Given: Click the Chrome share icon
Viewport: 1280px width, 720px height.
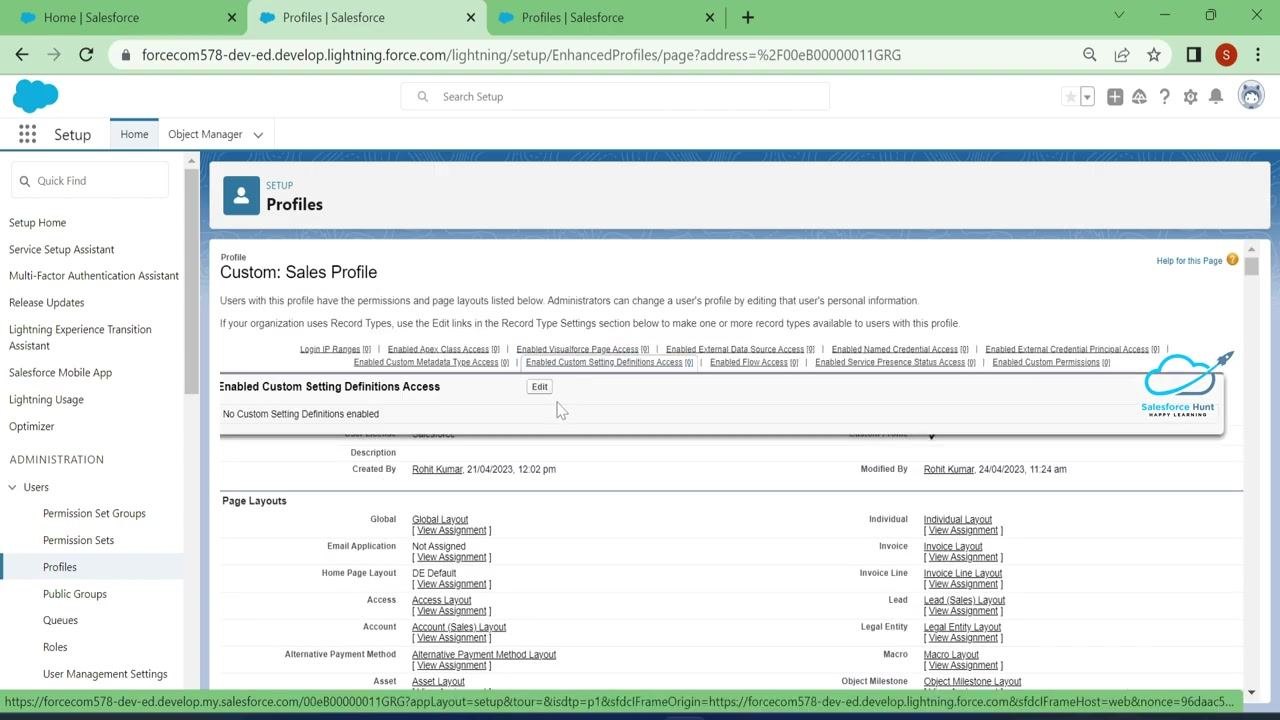Looking at the screenshot, I should click(1122, 55).
